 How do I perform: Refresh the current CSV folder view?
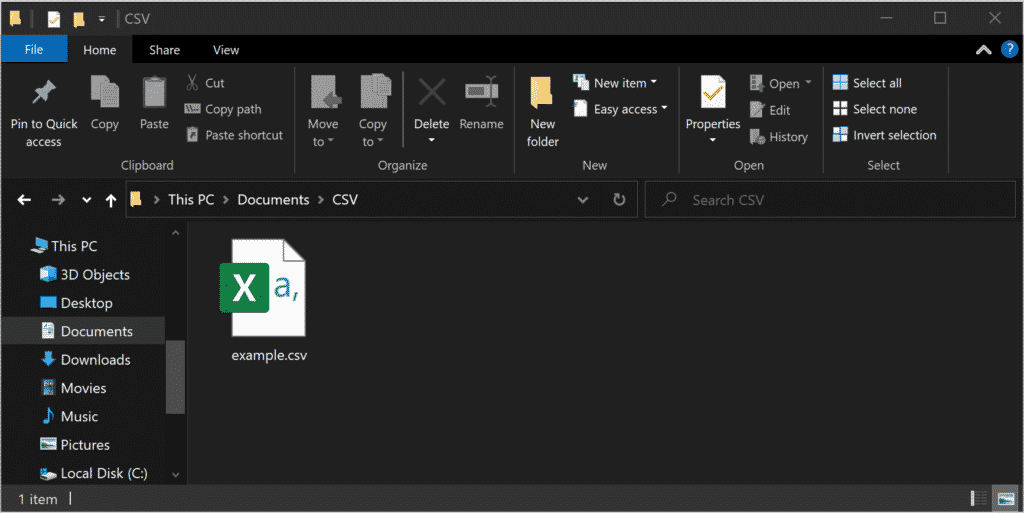pos(619,200)
